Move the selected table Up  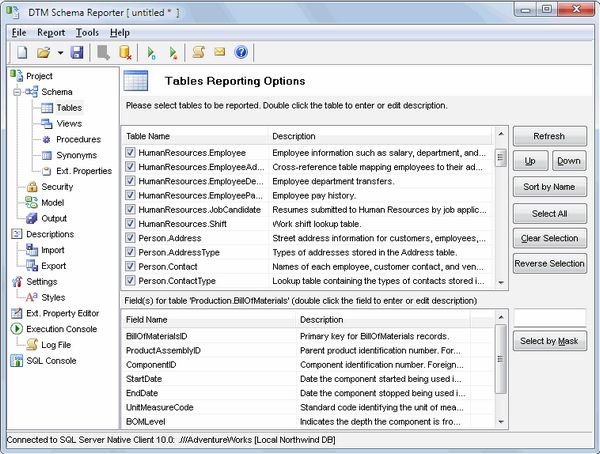(530, 161)
